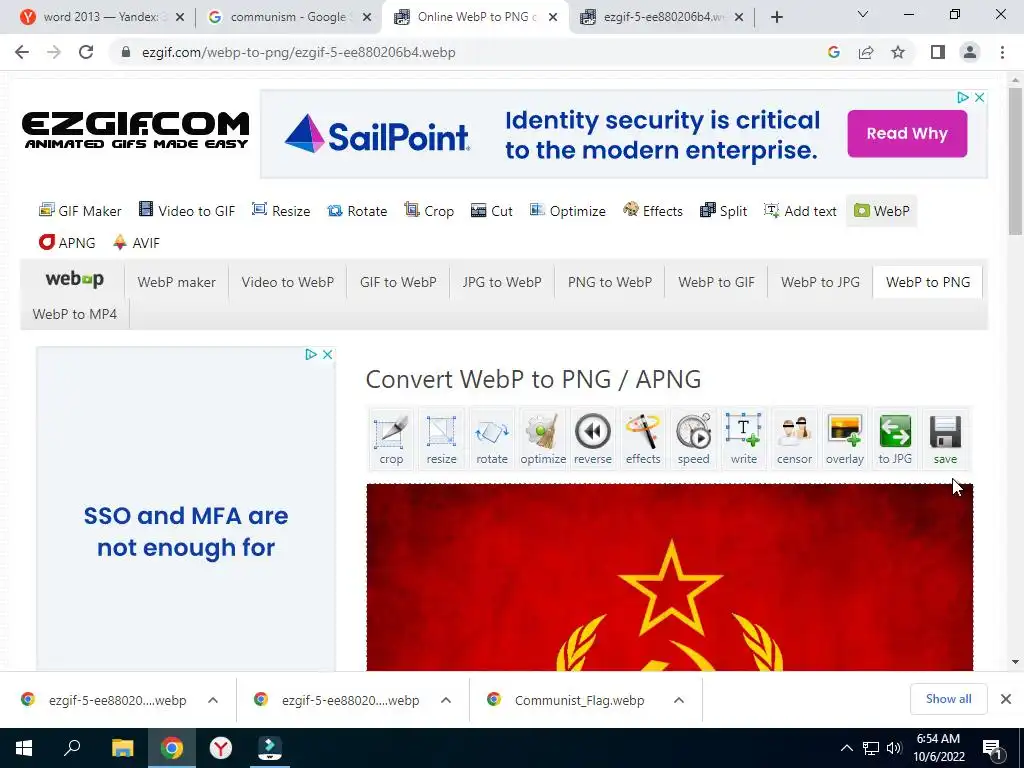Switch to Video to WebP tab
This screenshot has width=1024, height=768.
click(x=287, y=282)
